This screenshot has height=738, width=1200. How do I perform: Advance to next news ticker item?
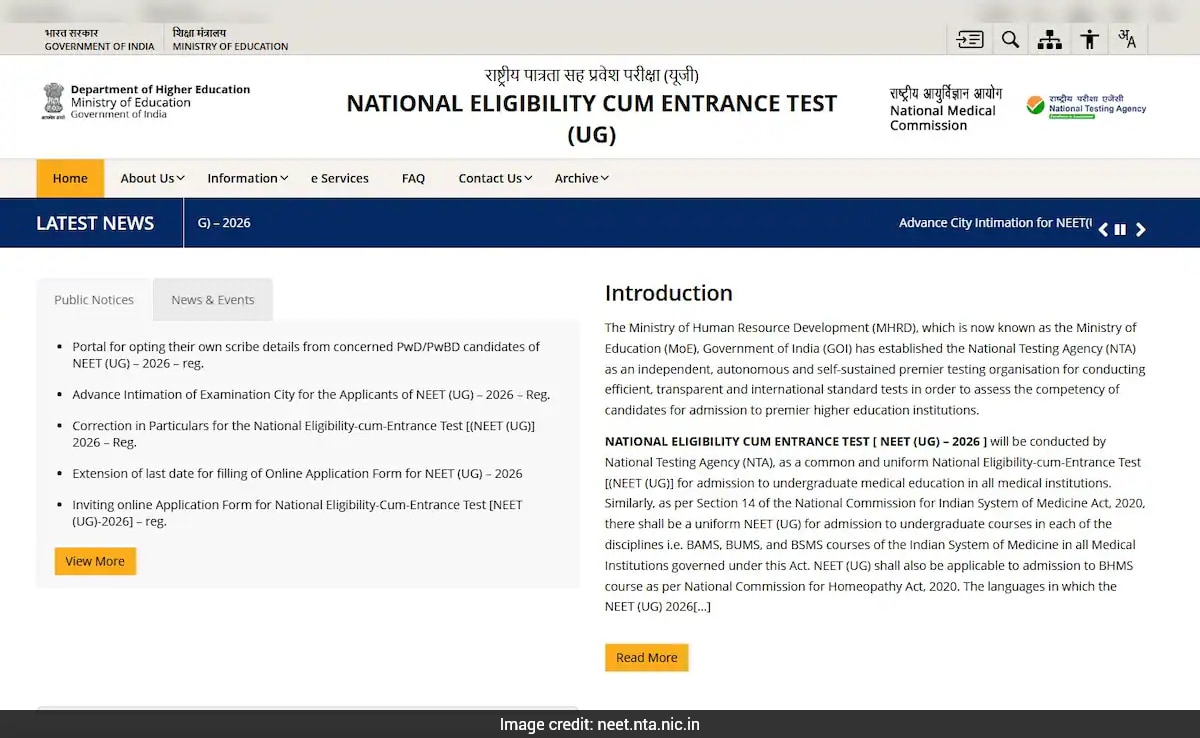point(1140,230)
